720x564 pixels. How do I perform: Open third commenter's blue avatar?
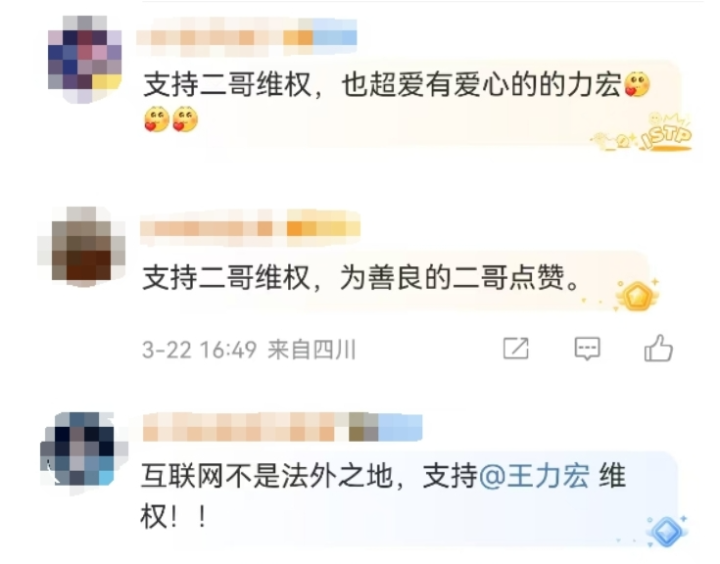(x=84, y=452)
